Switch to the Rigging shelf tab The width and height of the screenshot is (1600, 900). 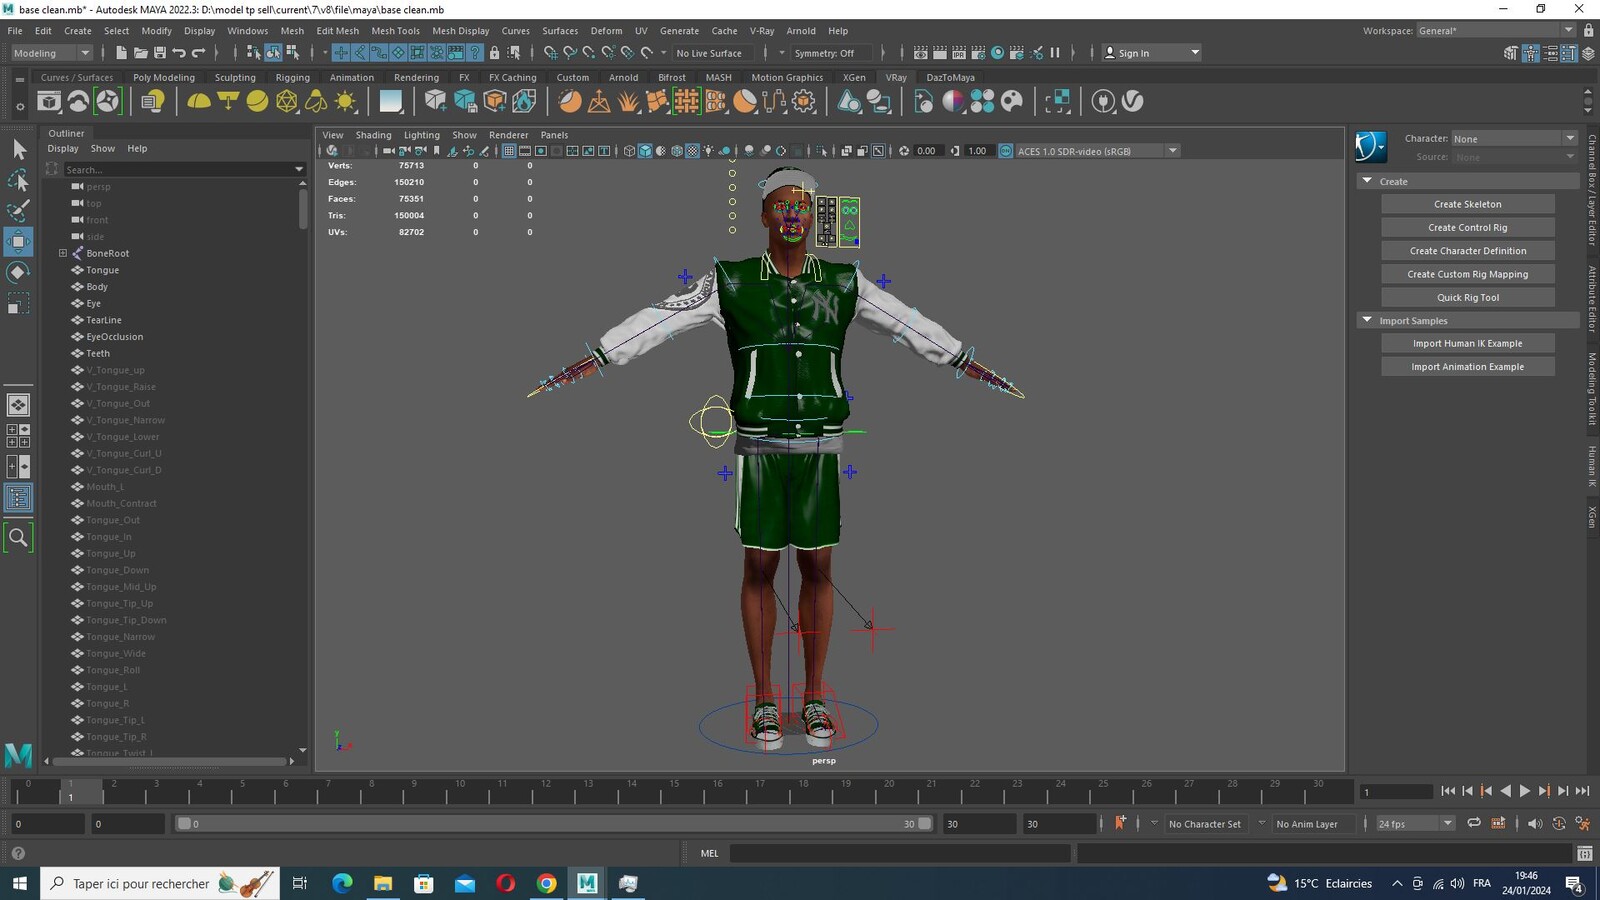pos(292,77)
